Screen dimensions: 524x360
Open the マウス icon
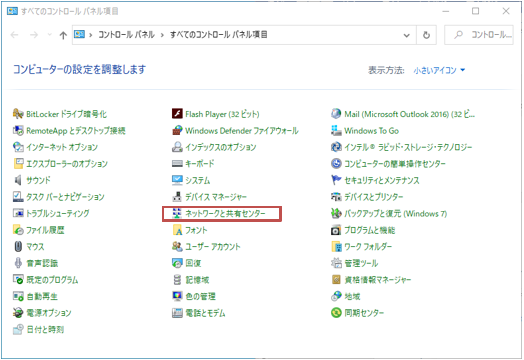click(x=18, y=246)
